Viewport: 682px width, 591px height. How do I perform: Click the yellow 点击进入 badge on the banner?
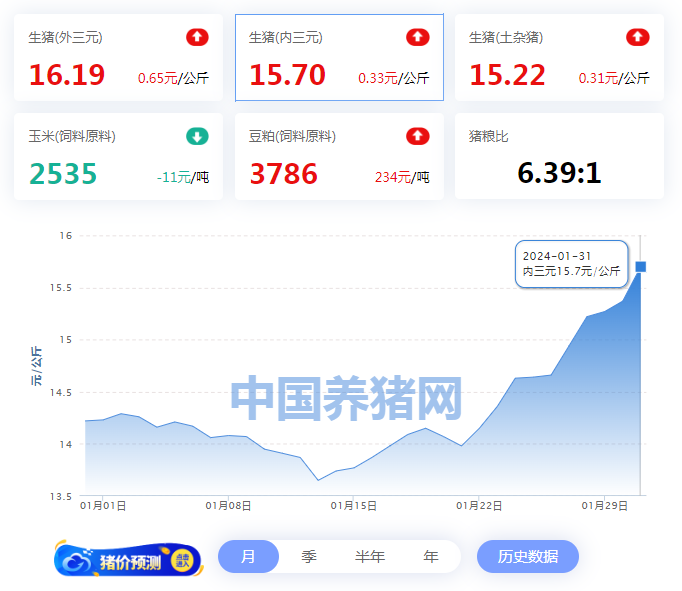click(x=183, y=561)
